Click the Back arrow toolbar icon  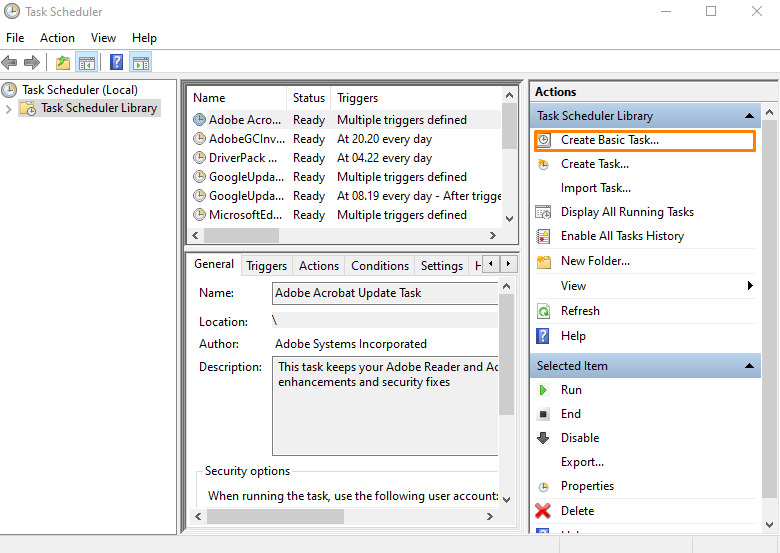point(9,63)
